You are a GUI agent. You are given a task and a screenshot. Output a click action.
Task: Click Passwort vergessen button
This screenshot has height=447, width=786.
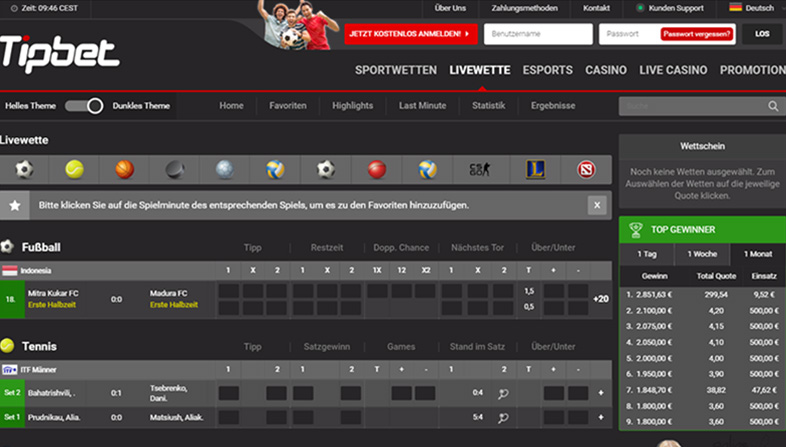click(696, 34)
